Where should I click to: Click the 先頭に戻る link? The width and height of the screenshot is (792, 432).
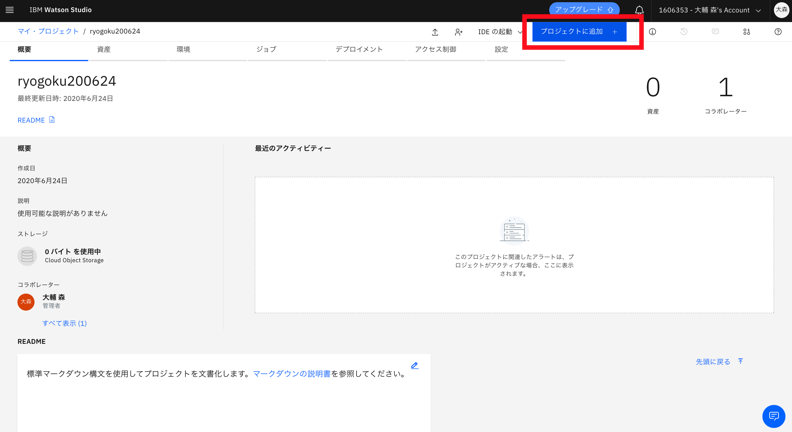point(713,362)
